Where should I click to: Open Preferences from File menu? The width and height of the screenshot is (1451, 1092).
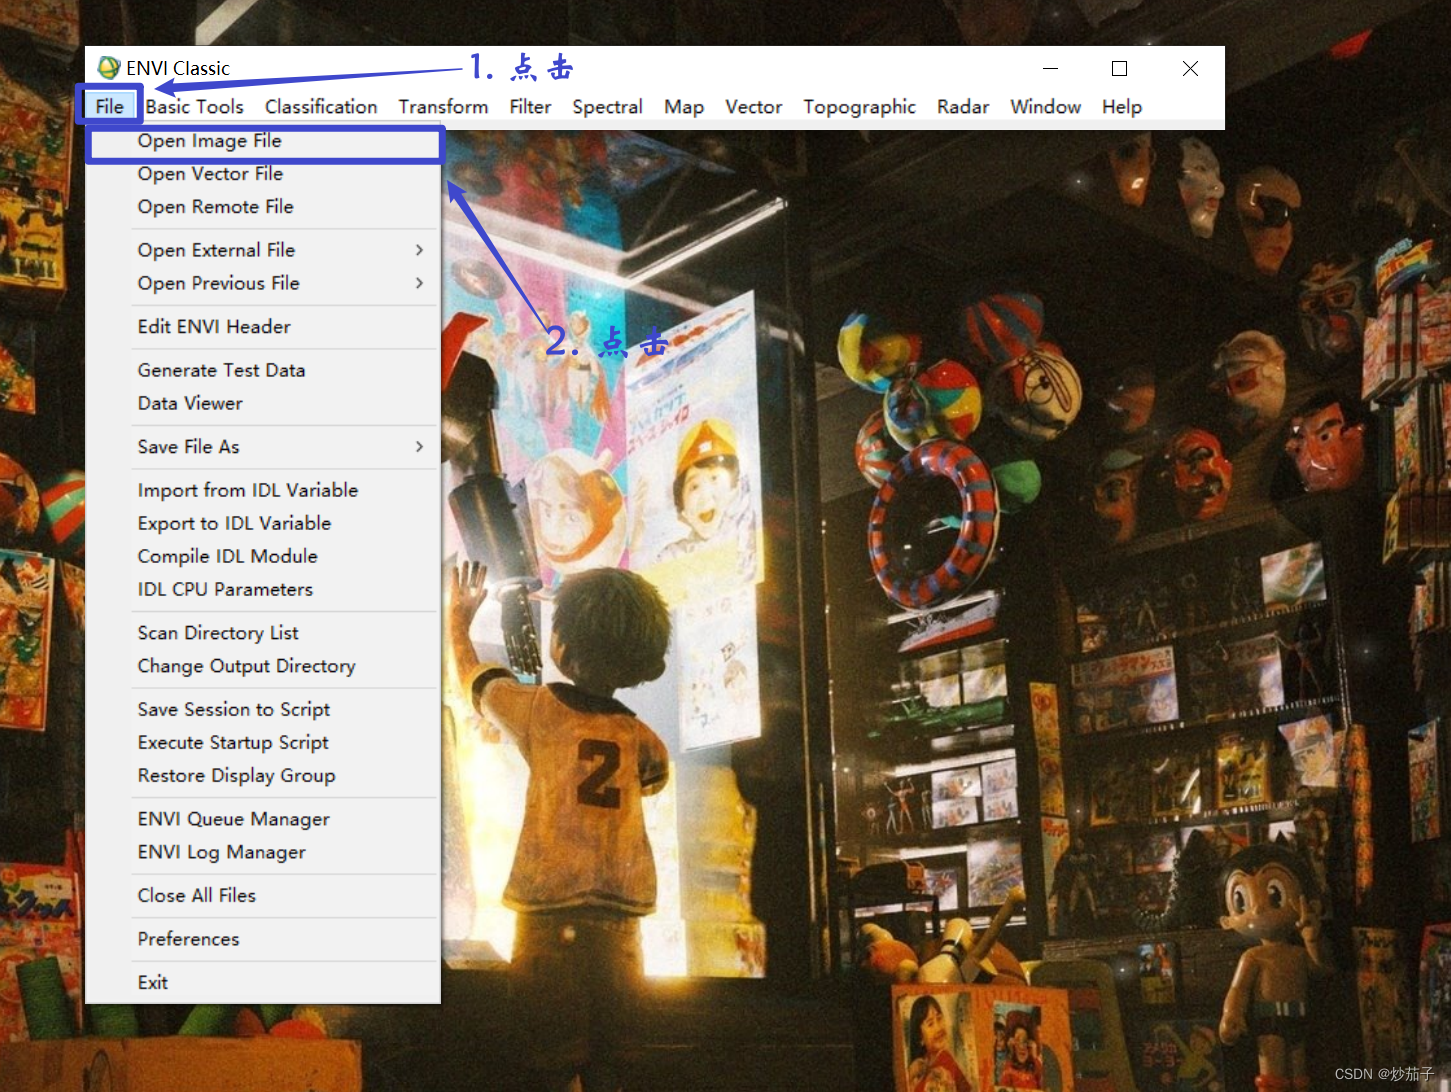264,939
